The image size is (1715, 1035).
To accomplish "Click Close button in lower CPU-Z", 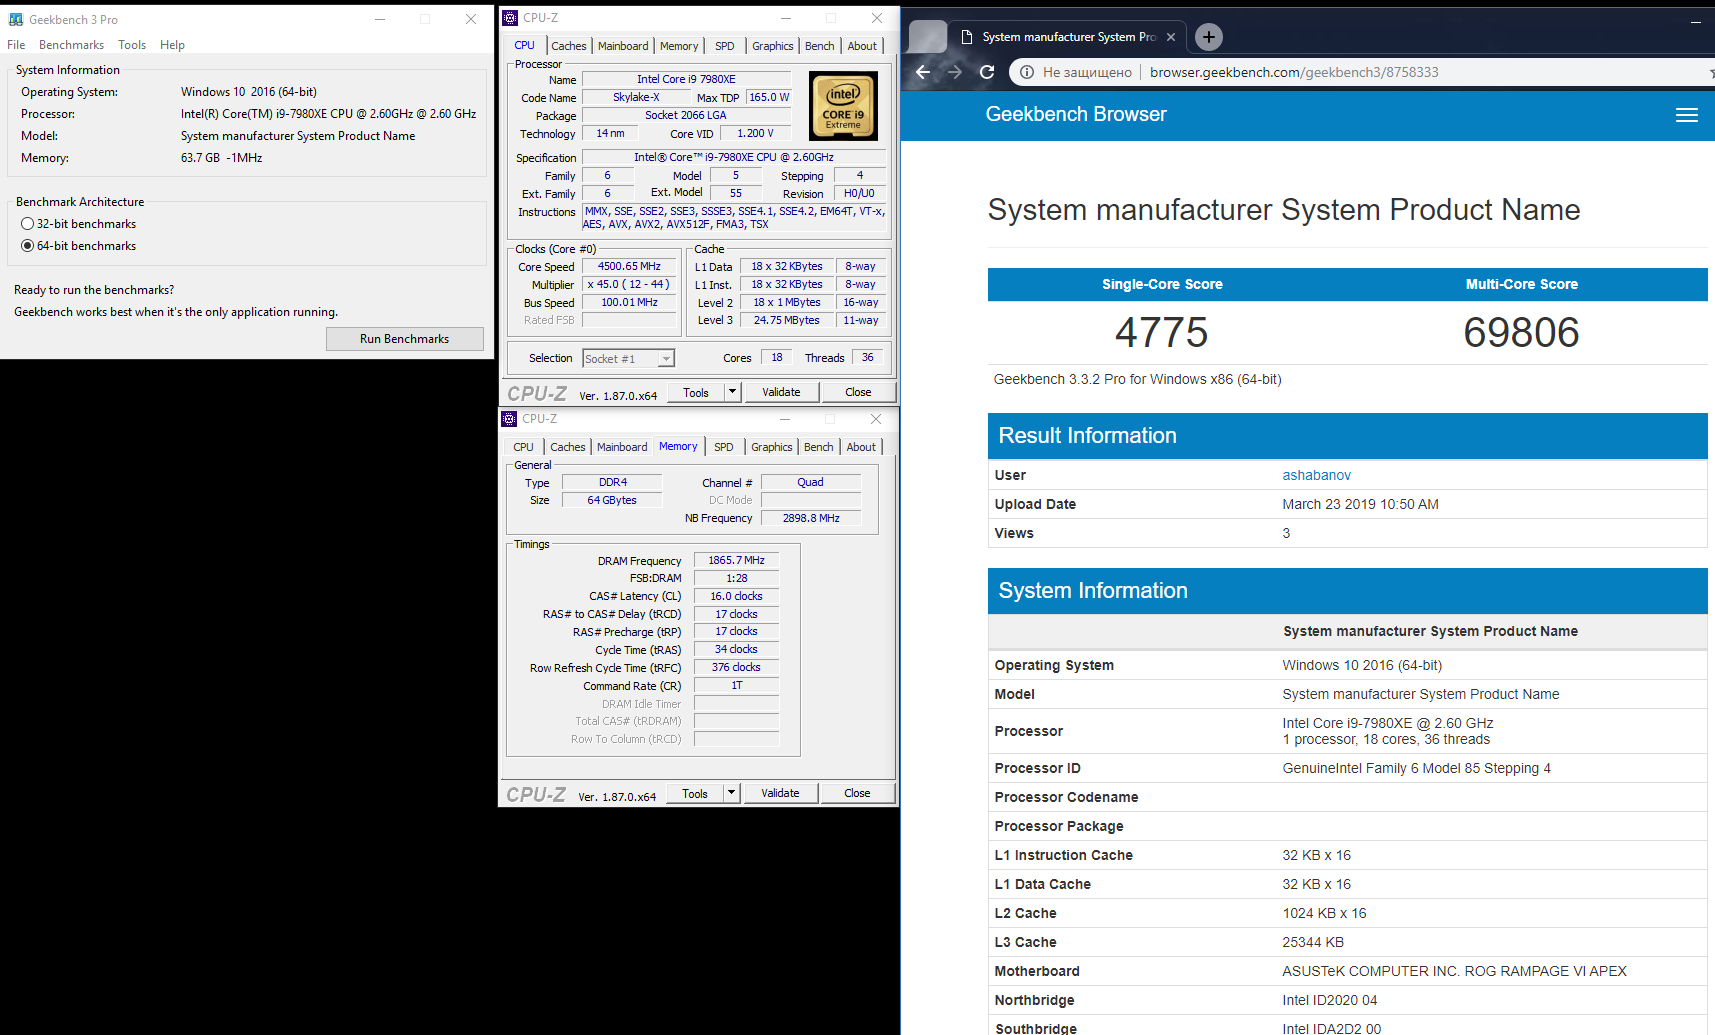I will [857, 793].
